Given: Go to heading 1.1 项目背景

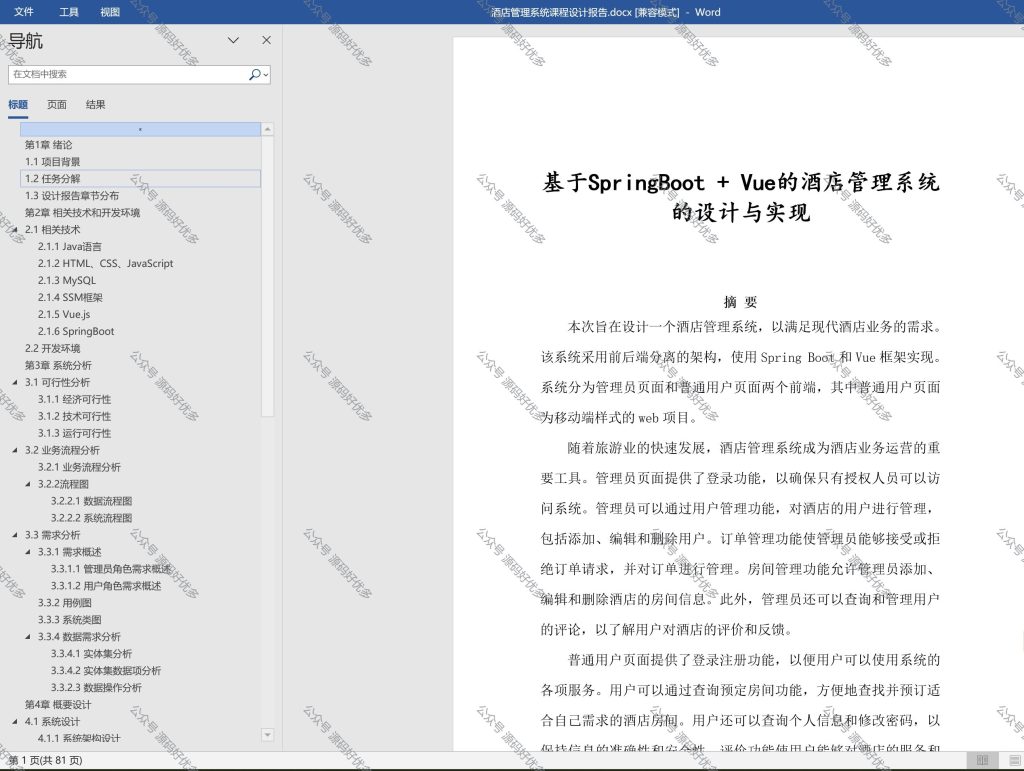Looking at the screenshot, I should [53, 162].
